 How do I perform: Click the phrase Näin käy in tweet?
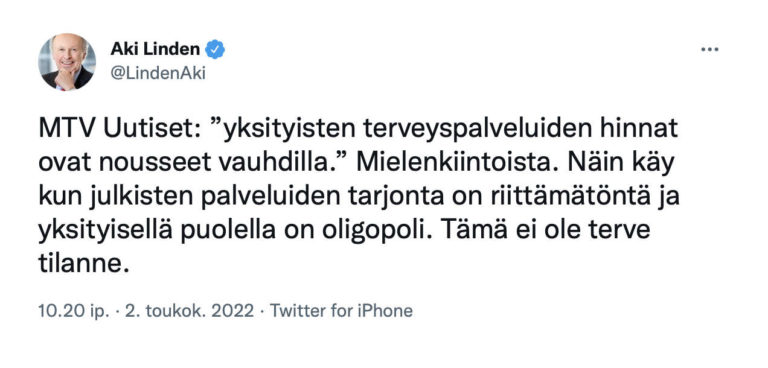click(621, 164)
